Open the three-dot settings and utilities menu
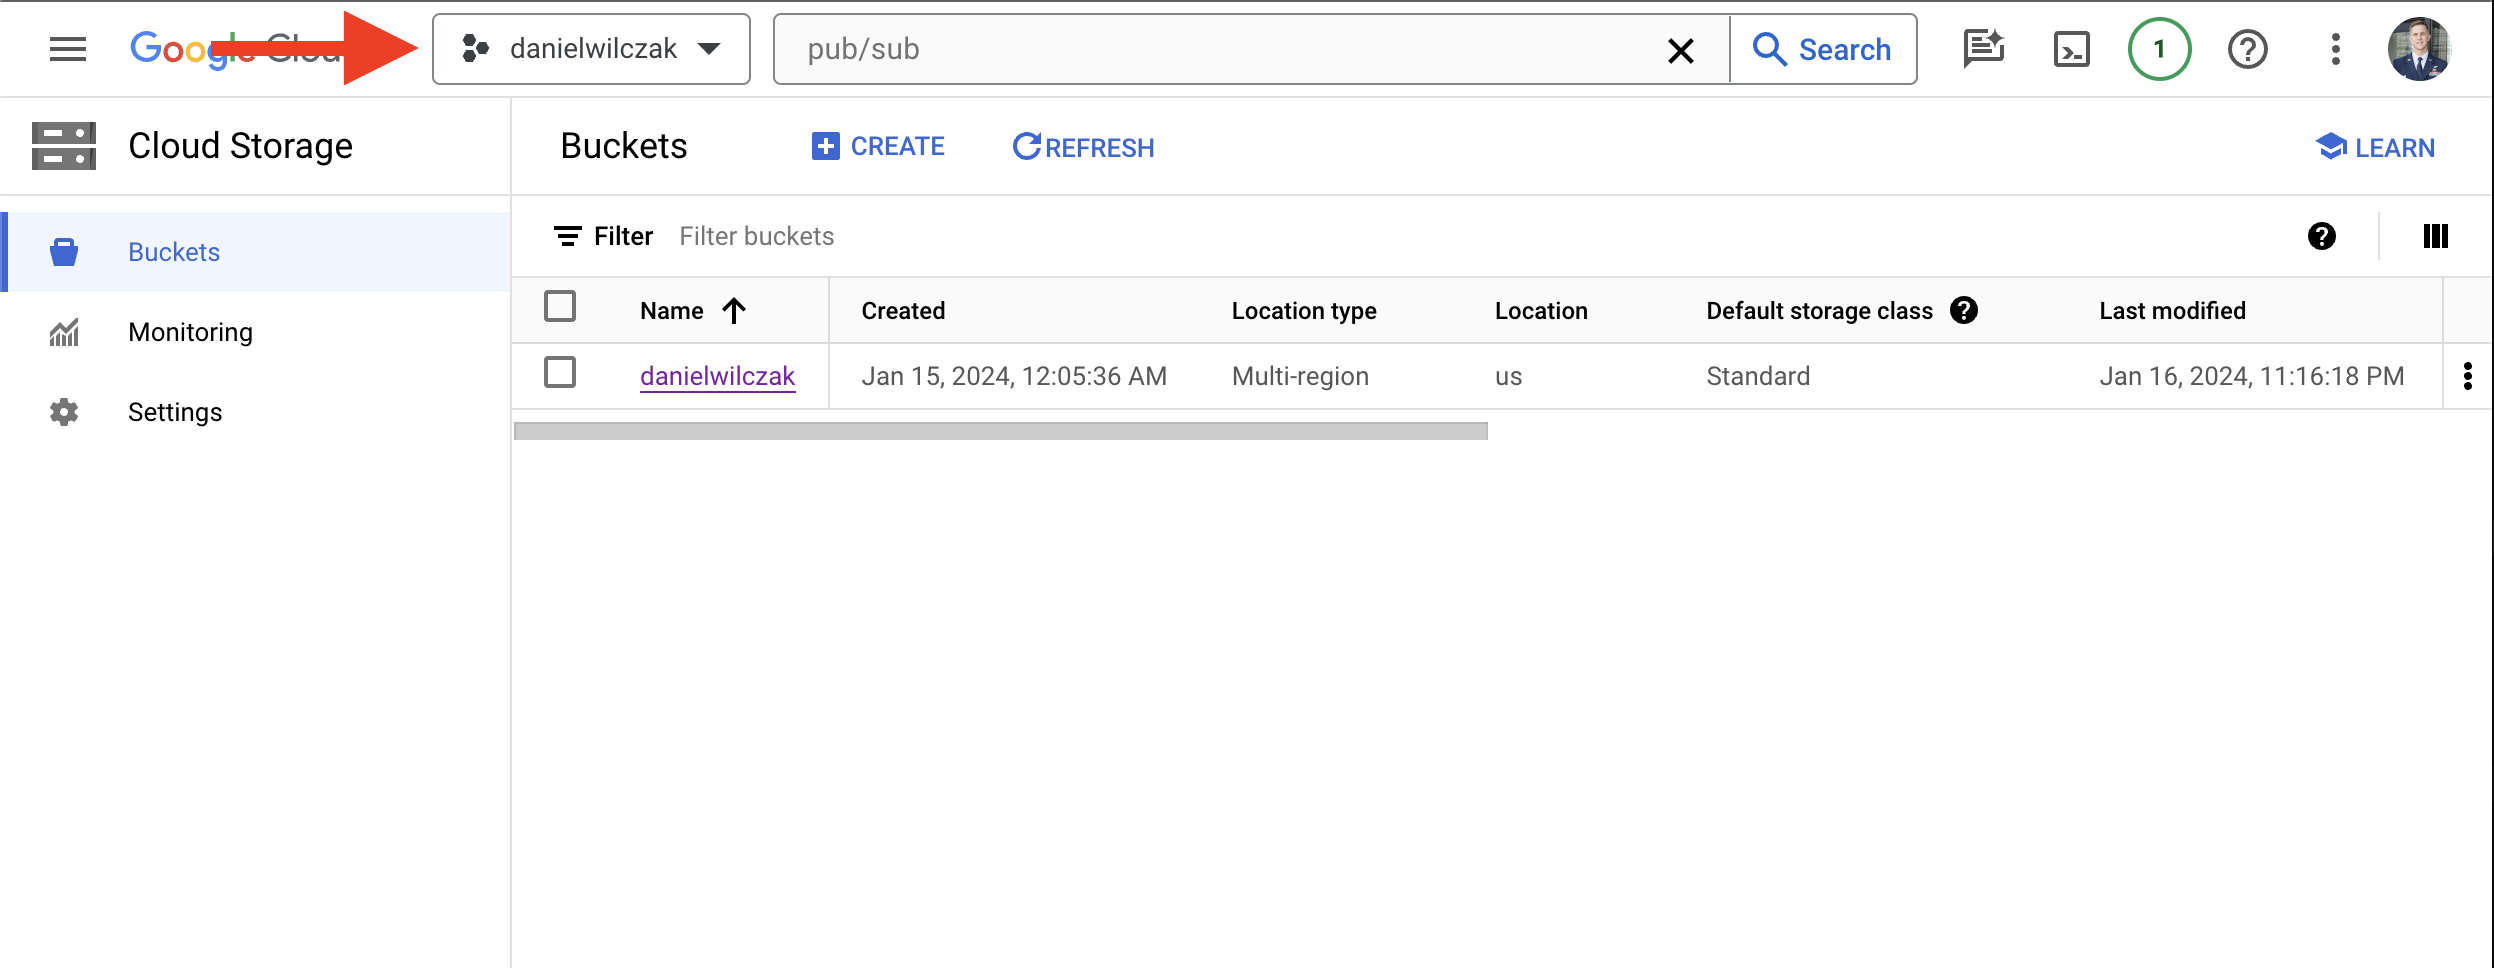 tap(2336, 49)
